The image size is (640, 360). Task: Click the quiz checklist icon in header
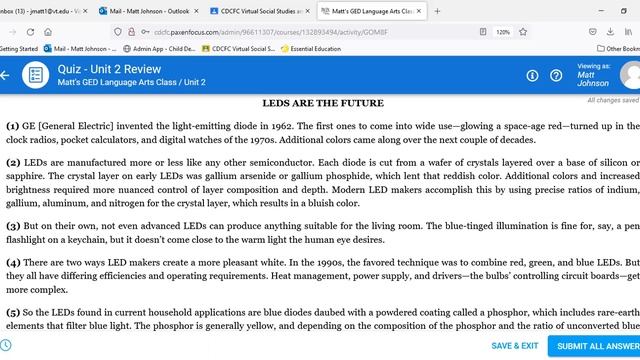[x=36, y=75]
